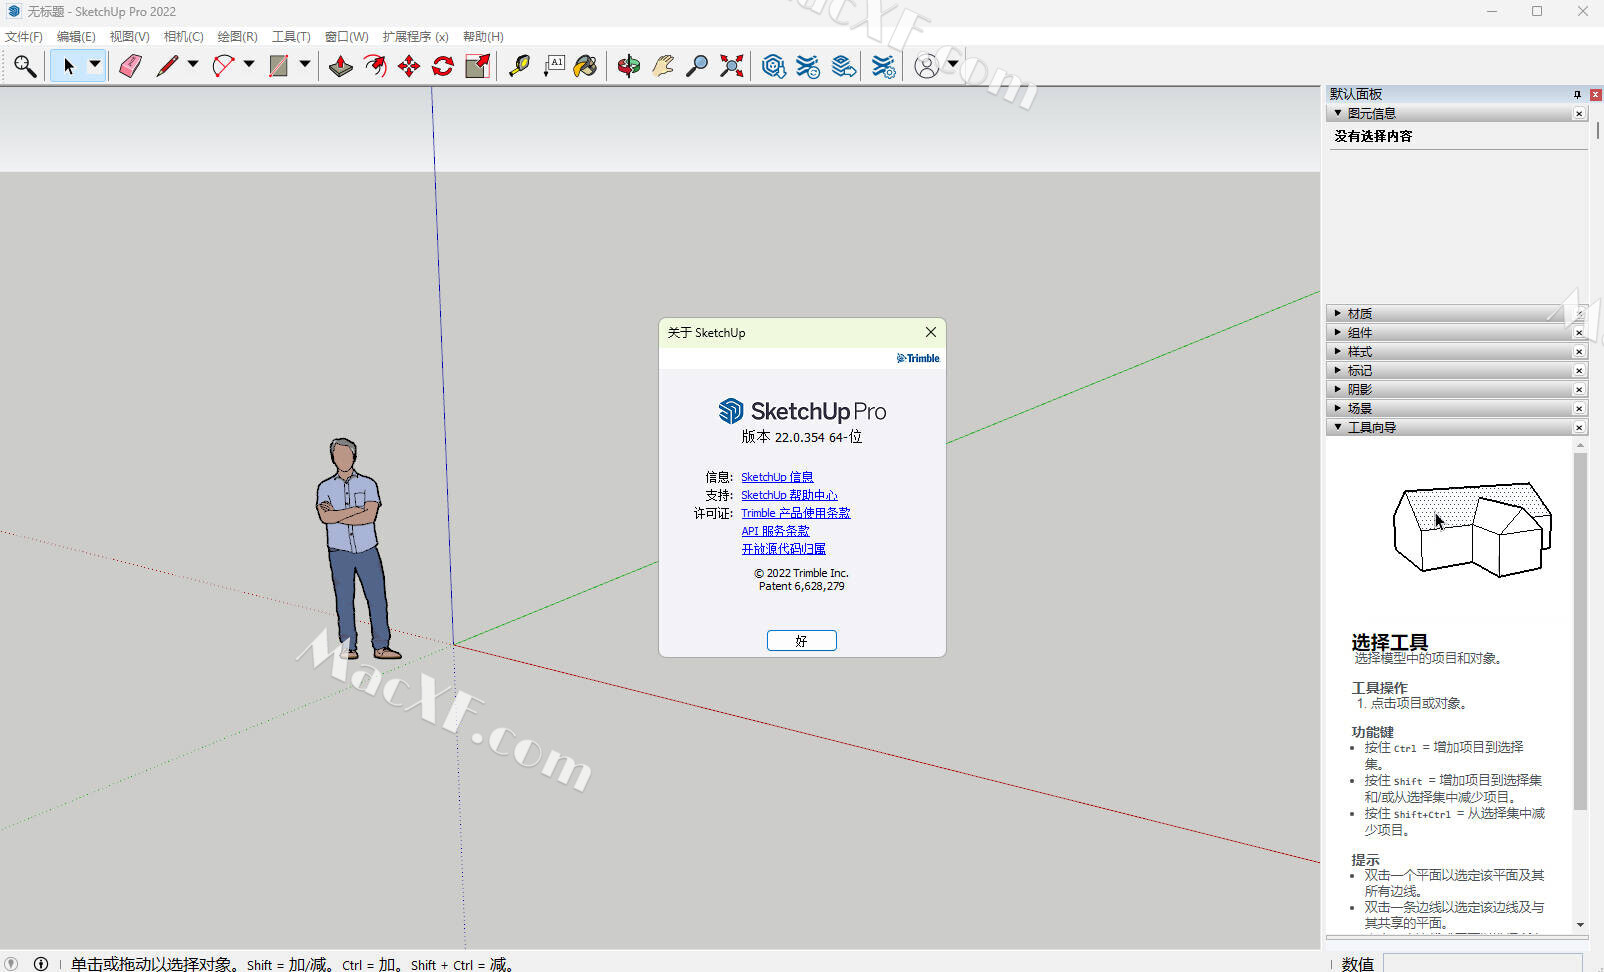Activate the Paint Bucket tool

586,66
